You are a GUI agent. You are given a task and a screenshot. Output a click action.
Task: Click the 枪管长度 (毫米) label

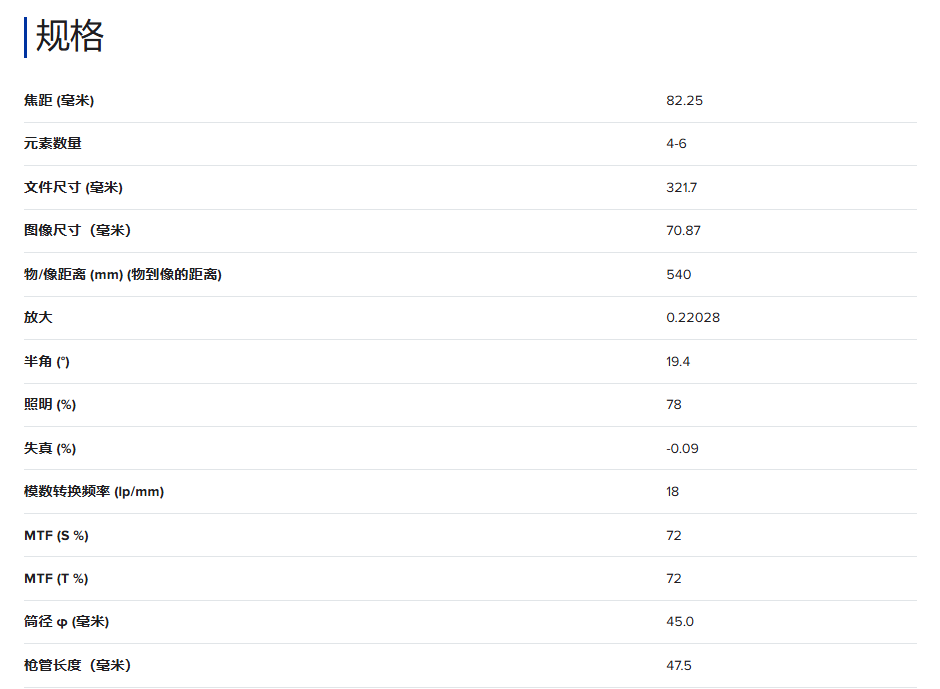click(x=77, y=665)
